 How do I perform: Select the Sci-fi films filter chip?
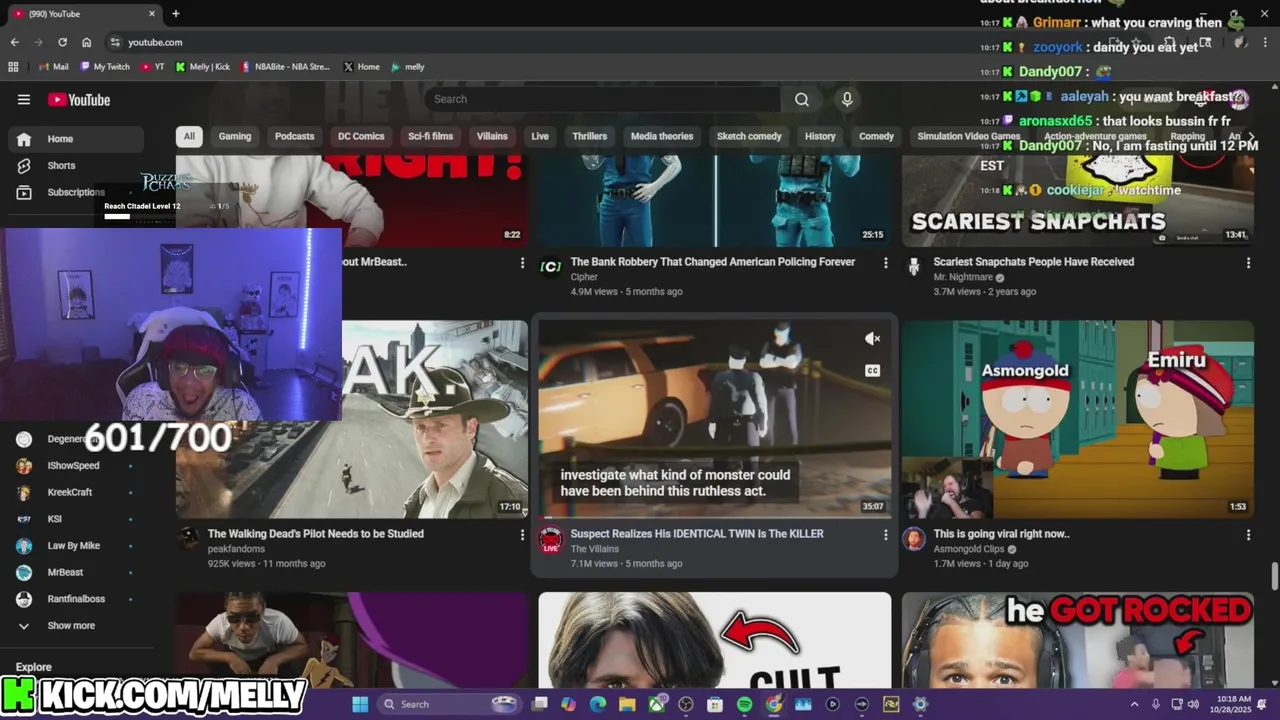click(430, 136)
